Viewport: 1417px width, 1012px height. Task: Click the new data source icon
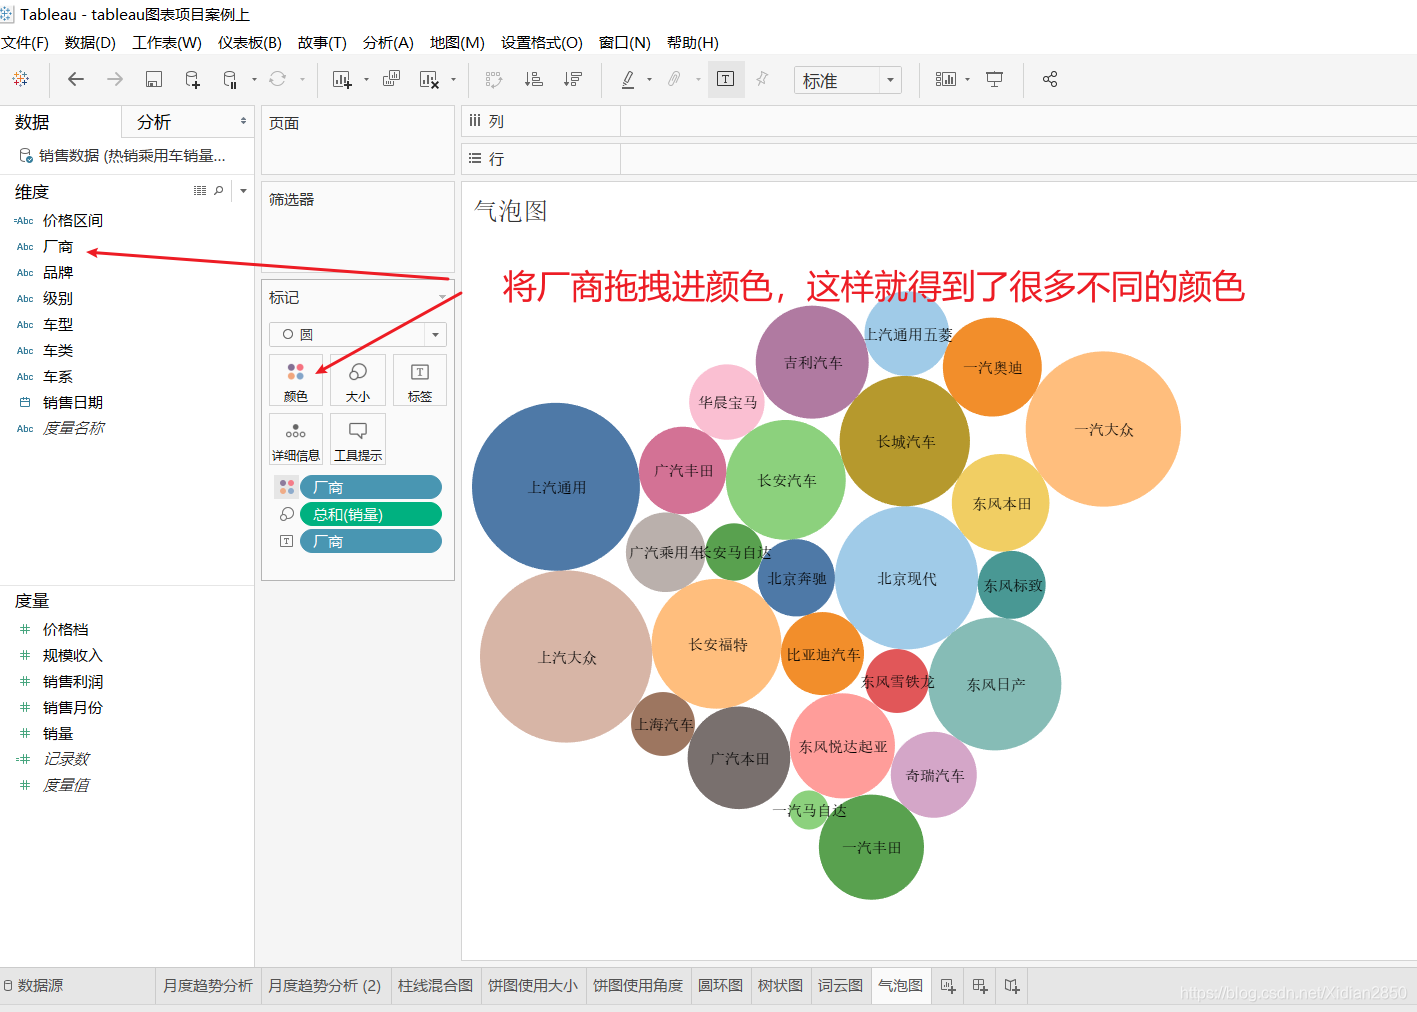[193, 79]
